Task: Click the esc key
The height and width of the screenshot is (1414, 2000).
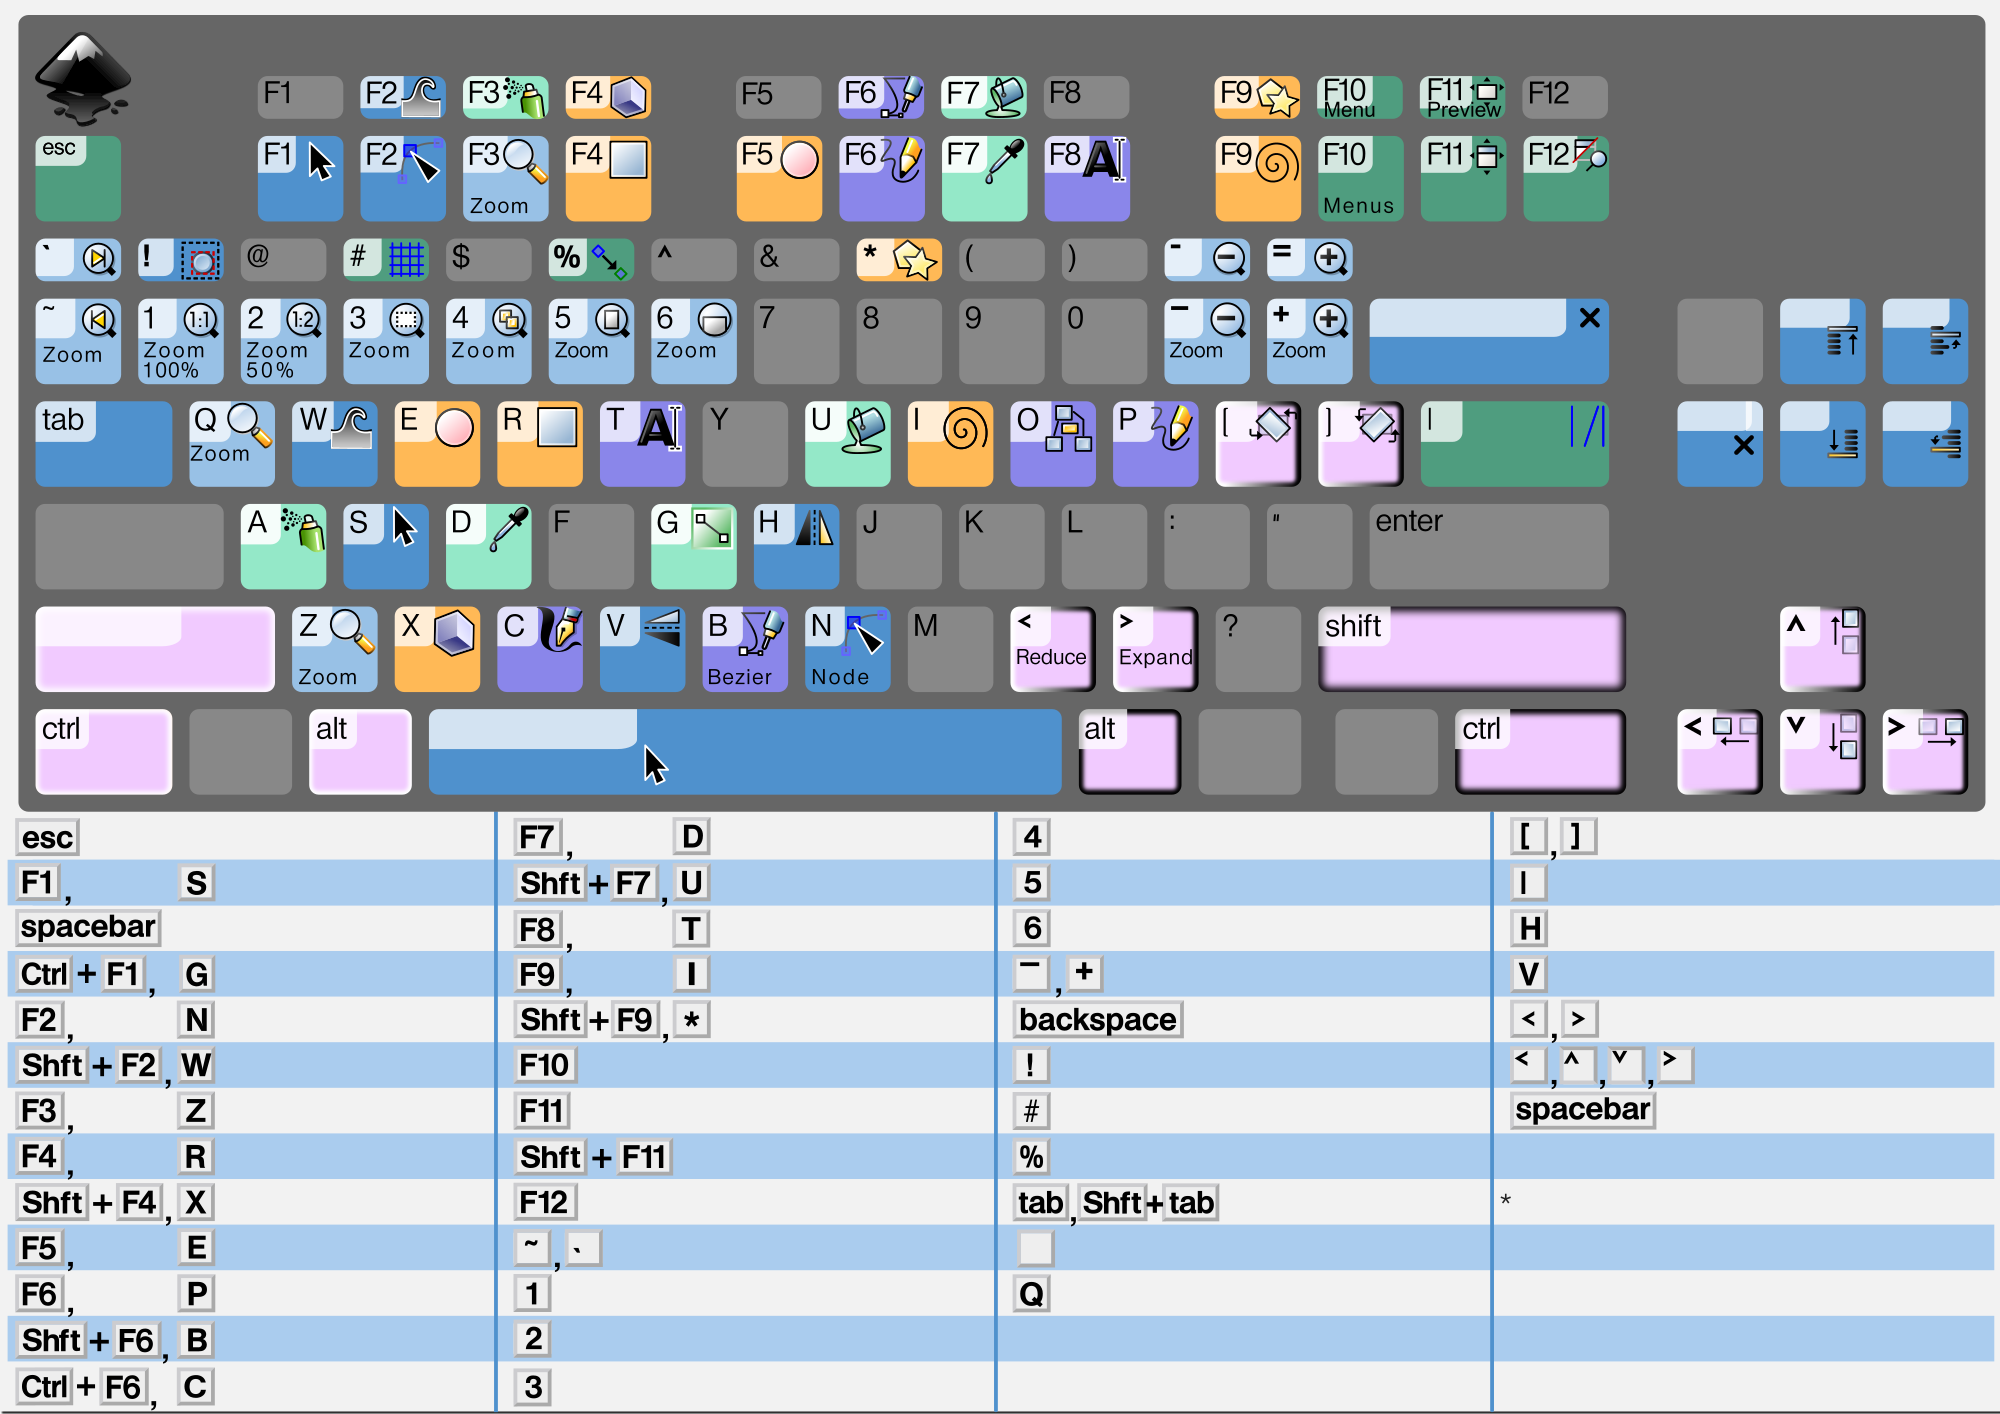Action: [78, 178]
